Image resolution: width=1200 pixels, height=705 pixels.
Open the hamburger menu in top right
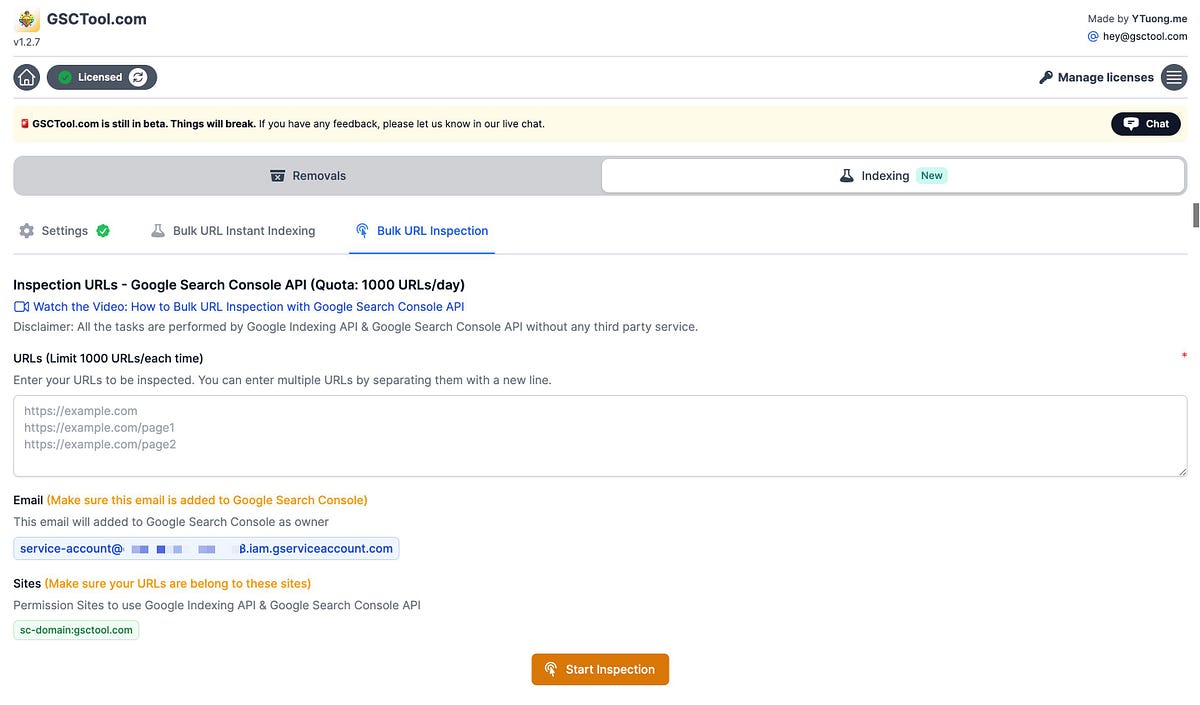1173,76
